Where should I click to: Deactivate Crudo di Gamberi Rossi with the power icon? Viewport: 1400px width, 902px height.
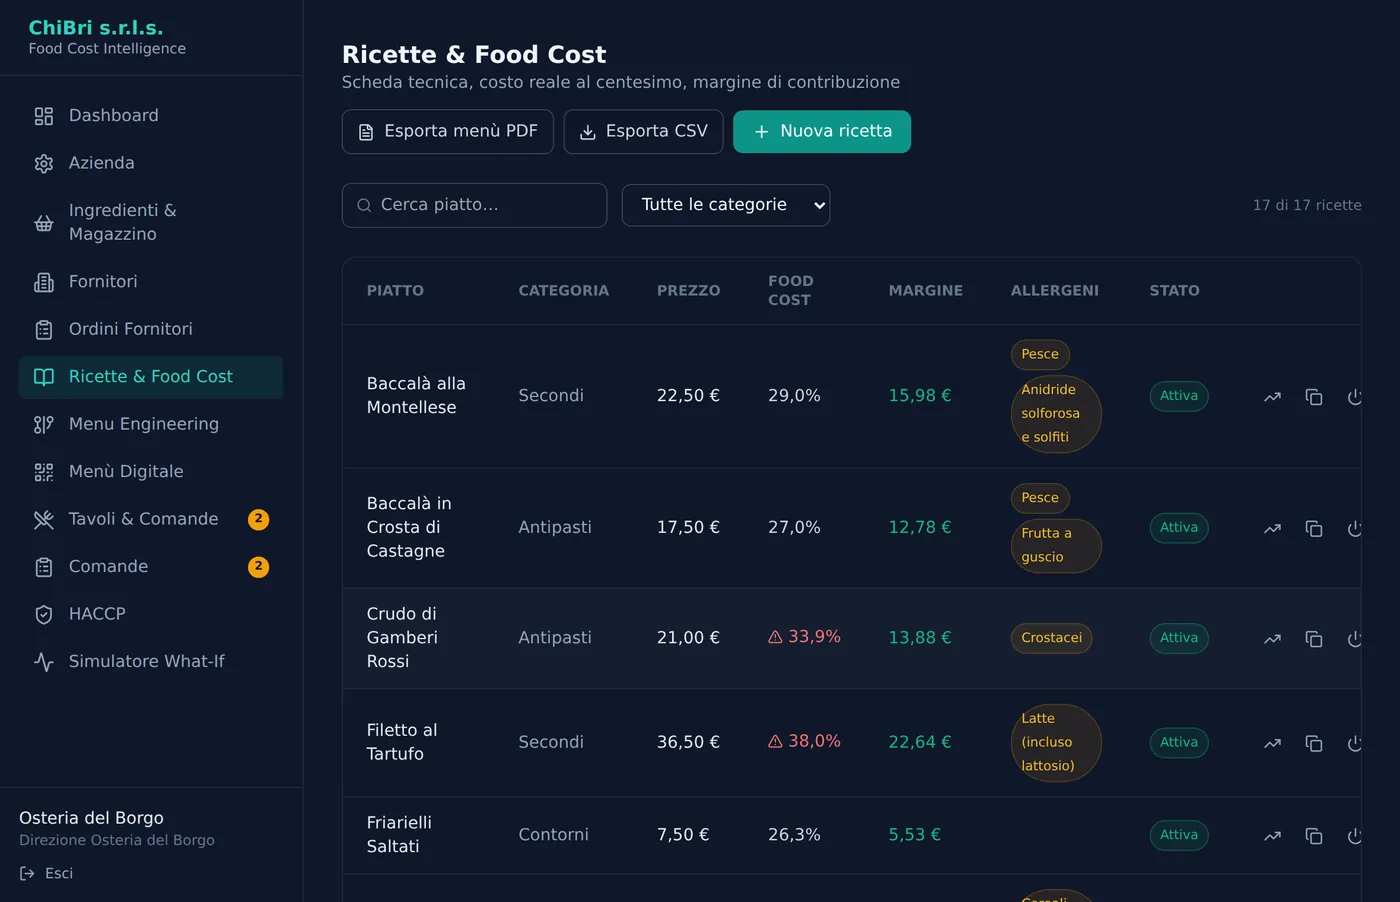1355,639
